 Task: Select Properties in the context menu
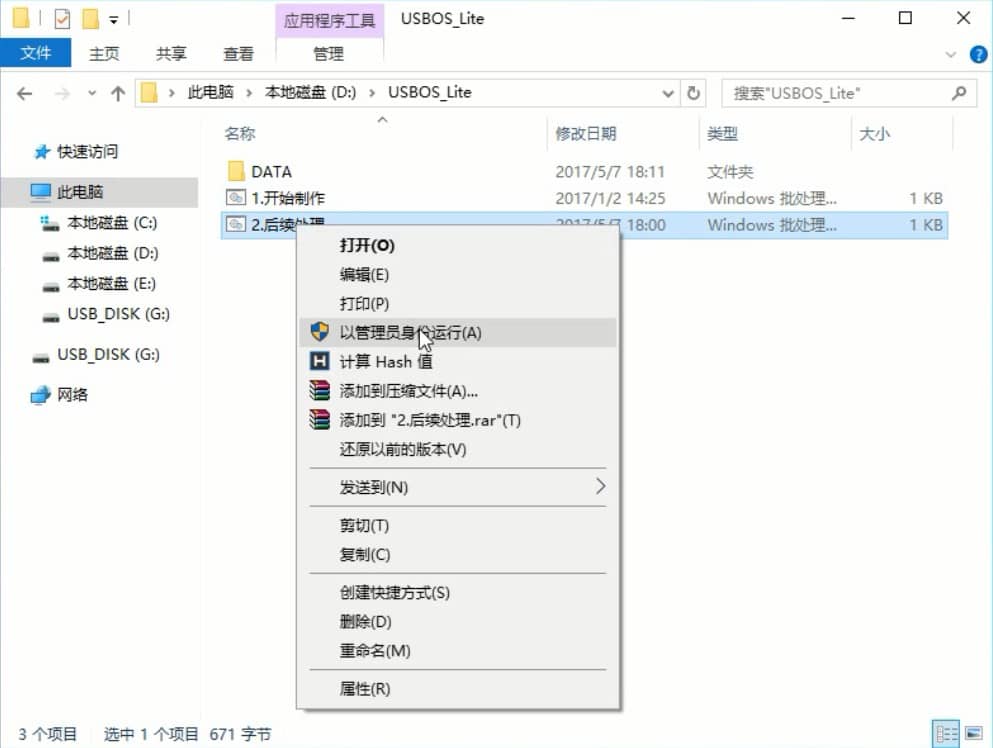(365, 689)
